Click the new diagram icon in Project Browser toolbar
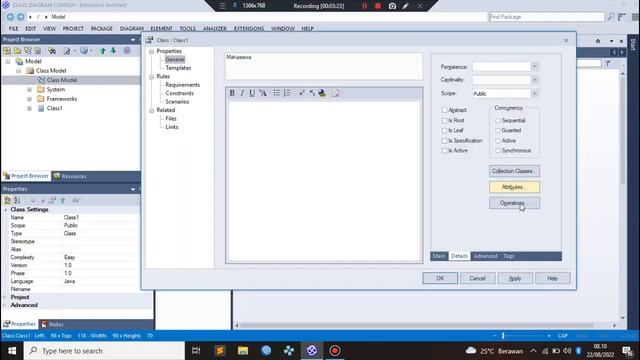The image size is (640, 360). pyautogui.click(x=27, y=51)
